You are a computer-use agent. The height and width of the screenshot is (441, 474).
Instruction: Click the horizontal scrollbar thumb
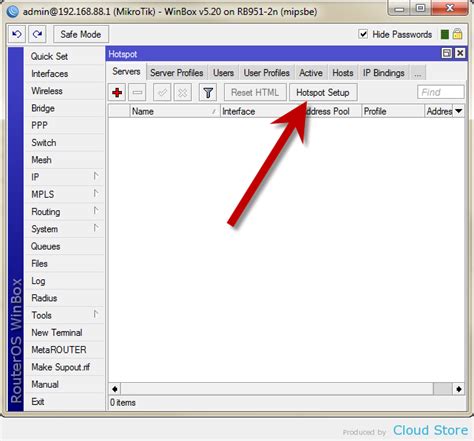(443, 389)
